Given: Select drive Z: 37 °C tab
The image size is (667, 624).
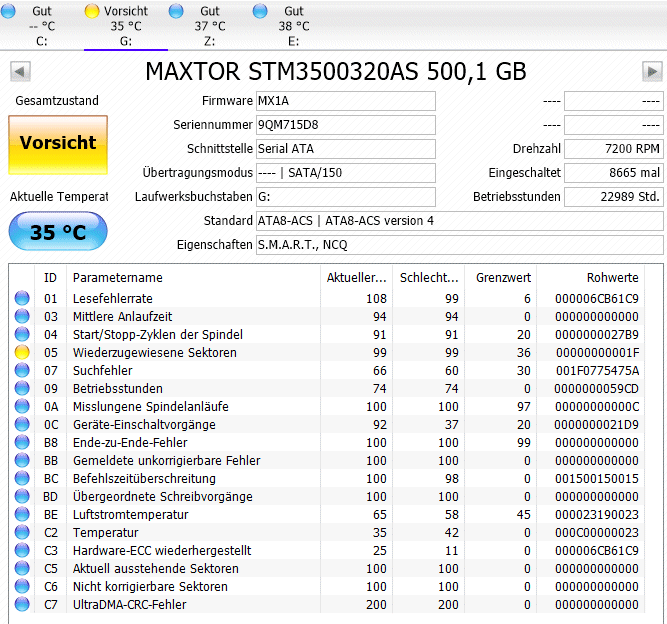Looking at the screenshot, I should click(x=210, y=26).
